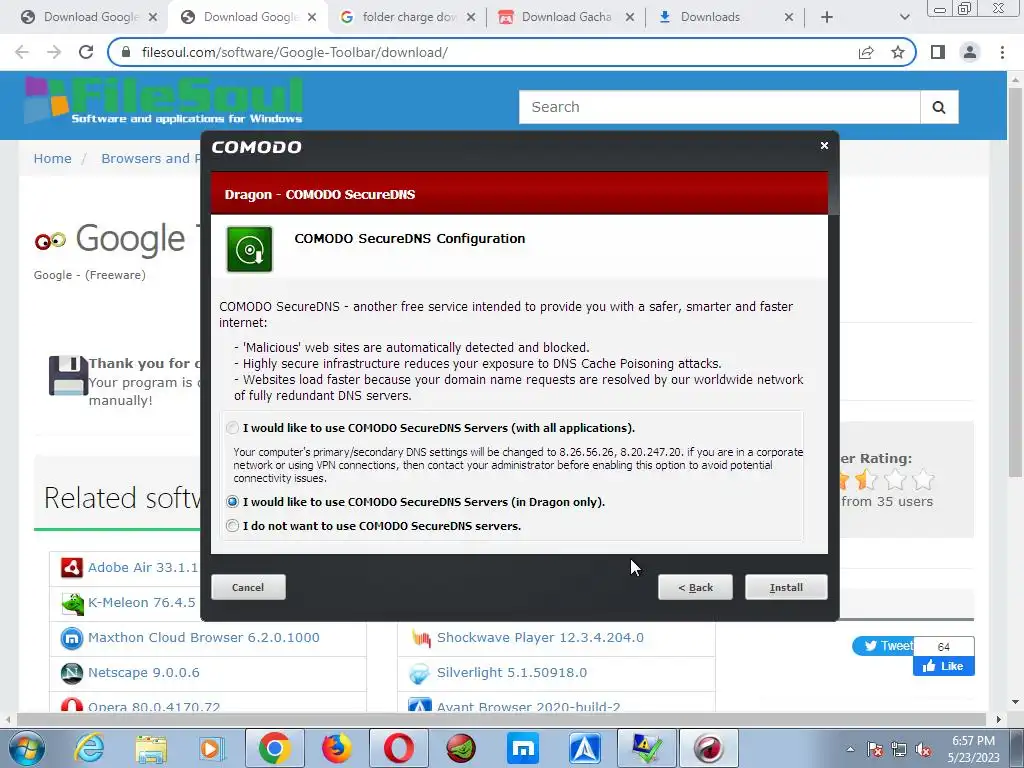Click the filesoul.com address bar
Image resolution: width=1024 pixels, height=768 pixels.
(483, 52)
